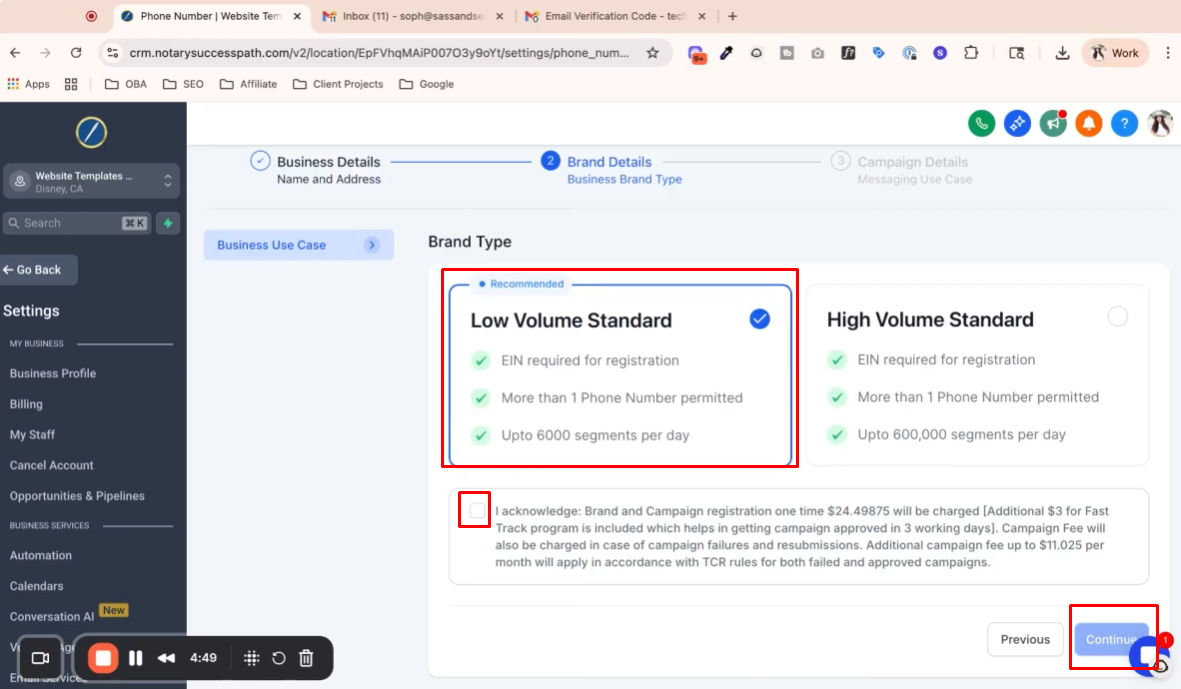Click the camera screenshot extension icon
1181x689 pixels.
point(817,53)
